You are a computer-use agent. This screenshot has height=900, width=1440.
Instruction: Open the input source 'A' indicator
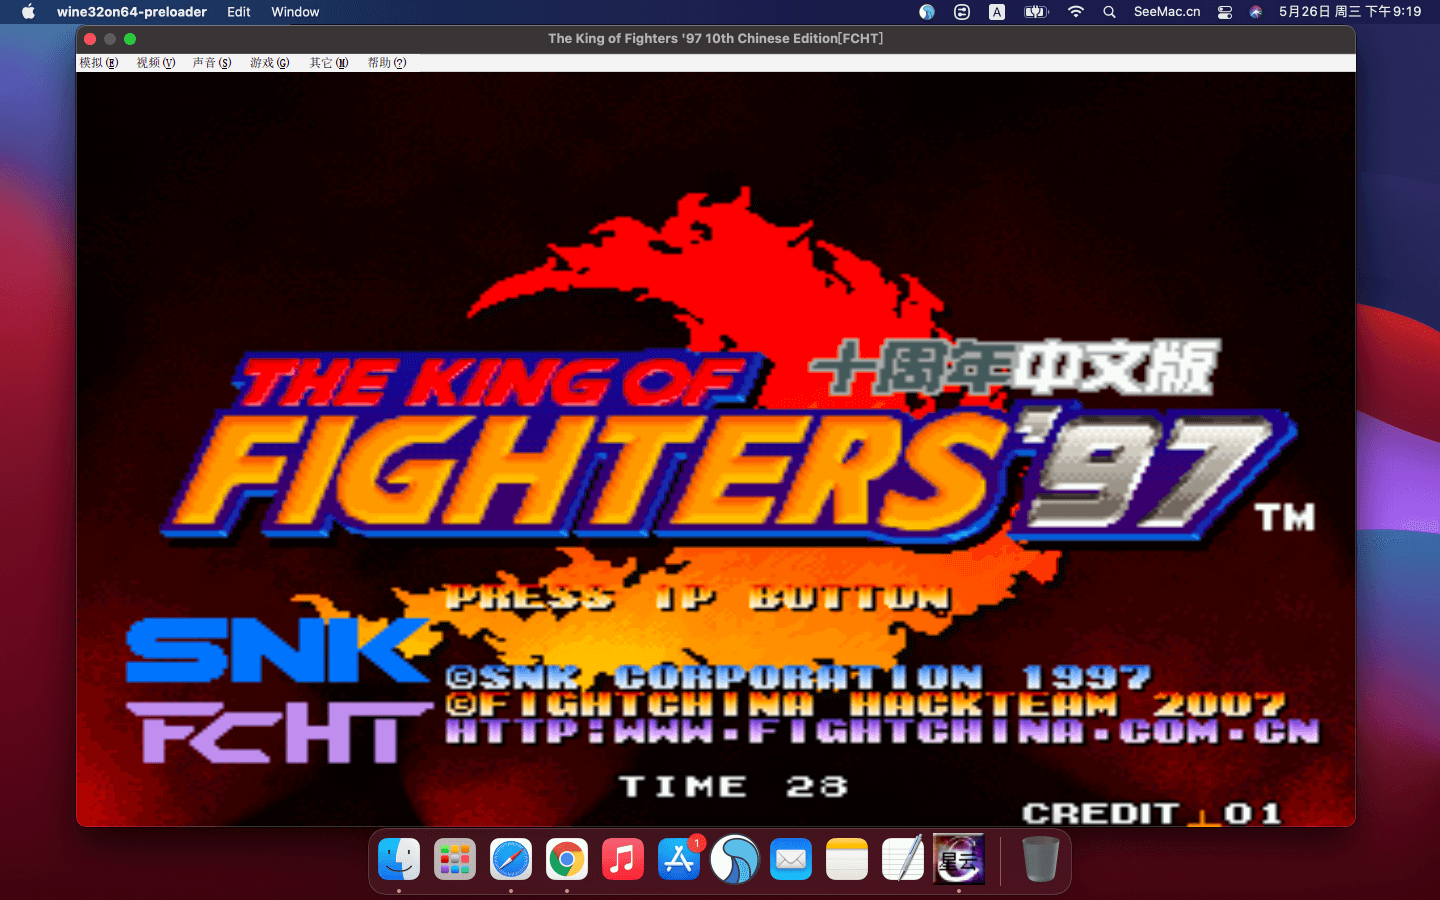[997, 12]
